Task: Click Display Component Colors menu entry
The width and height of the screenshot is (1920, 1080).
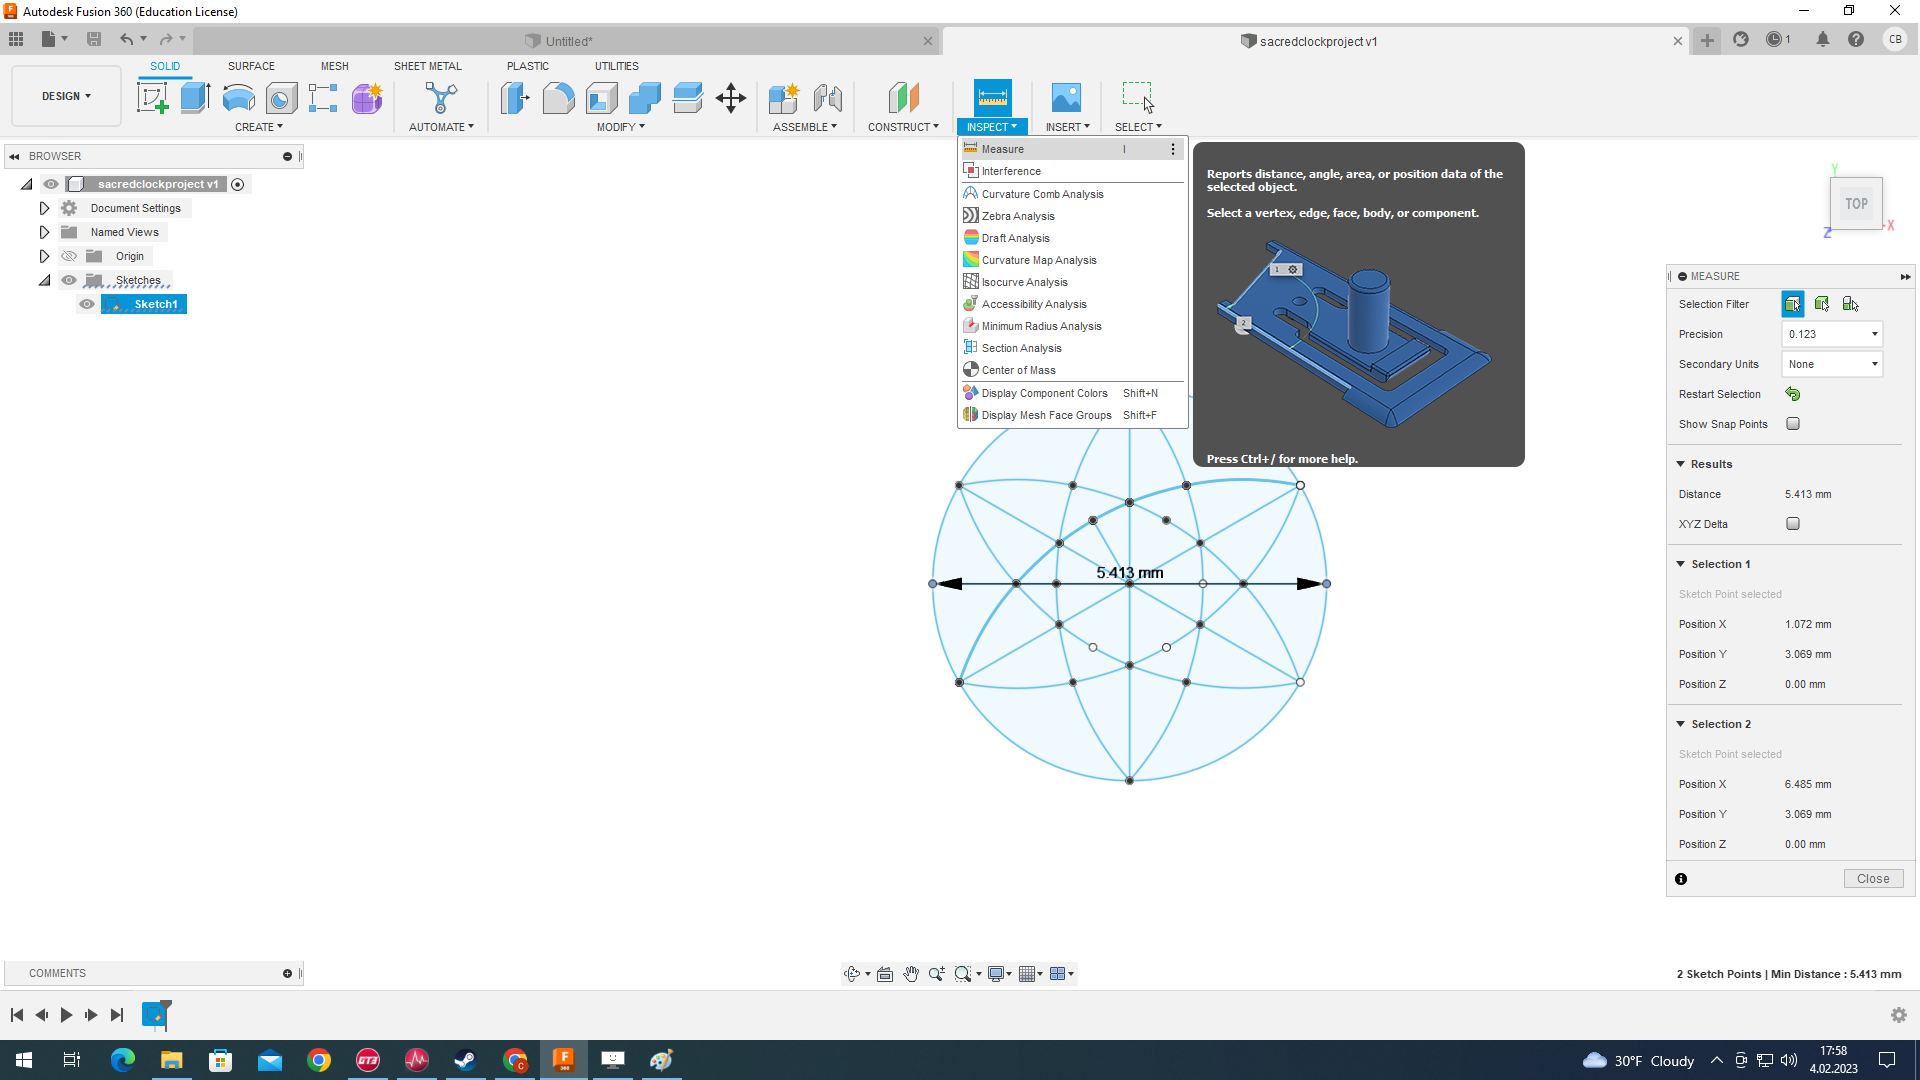Action: (1044, 393)
